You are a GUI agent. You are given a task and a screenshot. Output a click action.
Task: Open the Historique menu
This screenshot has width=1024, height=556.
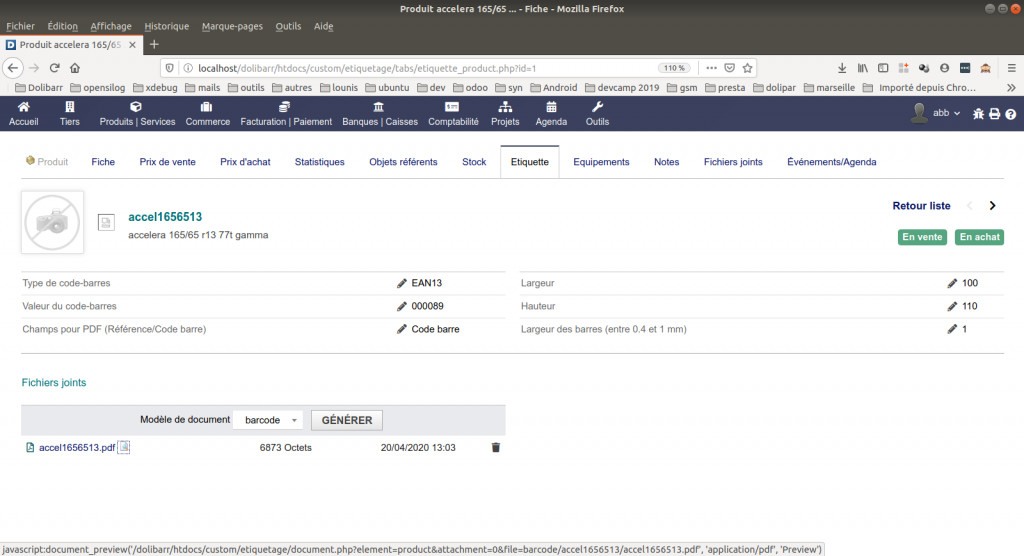click(166, 26)
